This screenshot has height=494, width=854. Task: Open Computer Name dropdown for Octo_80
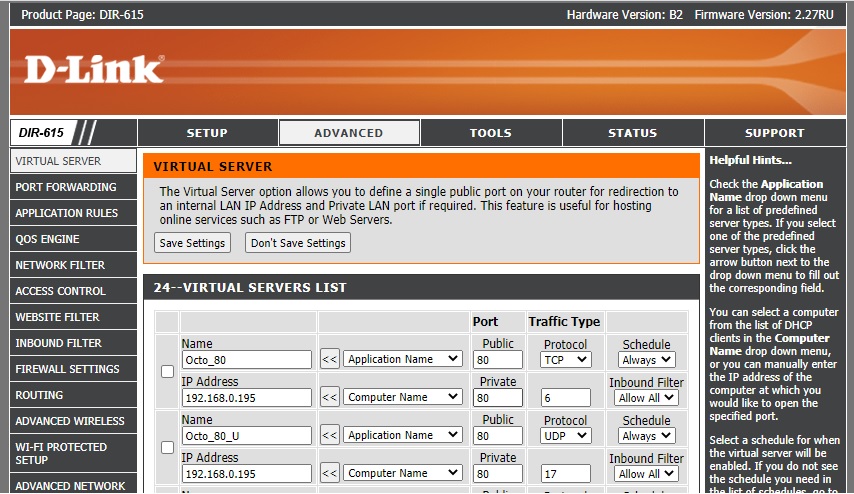coord(402,397)
